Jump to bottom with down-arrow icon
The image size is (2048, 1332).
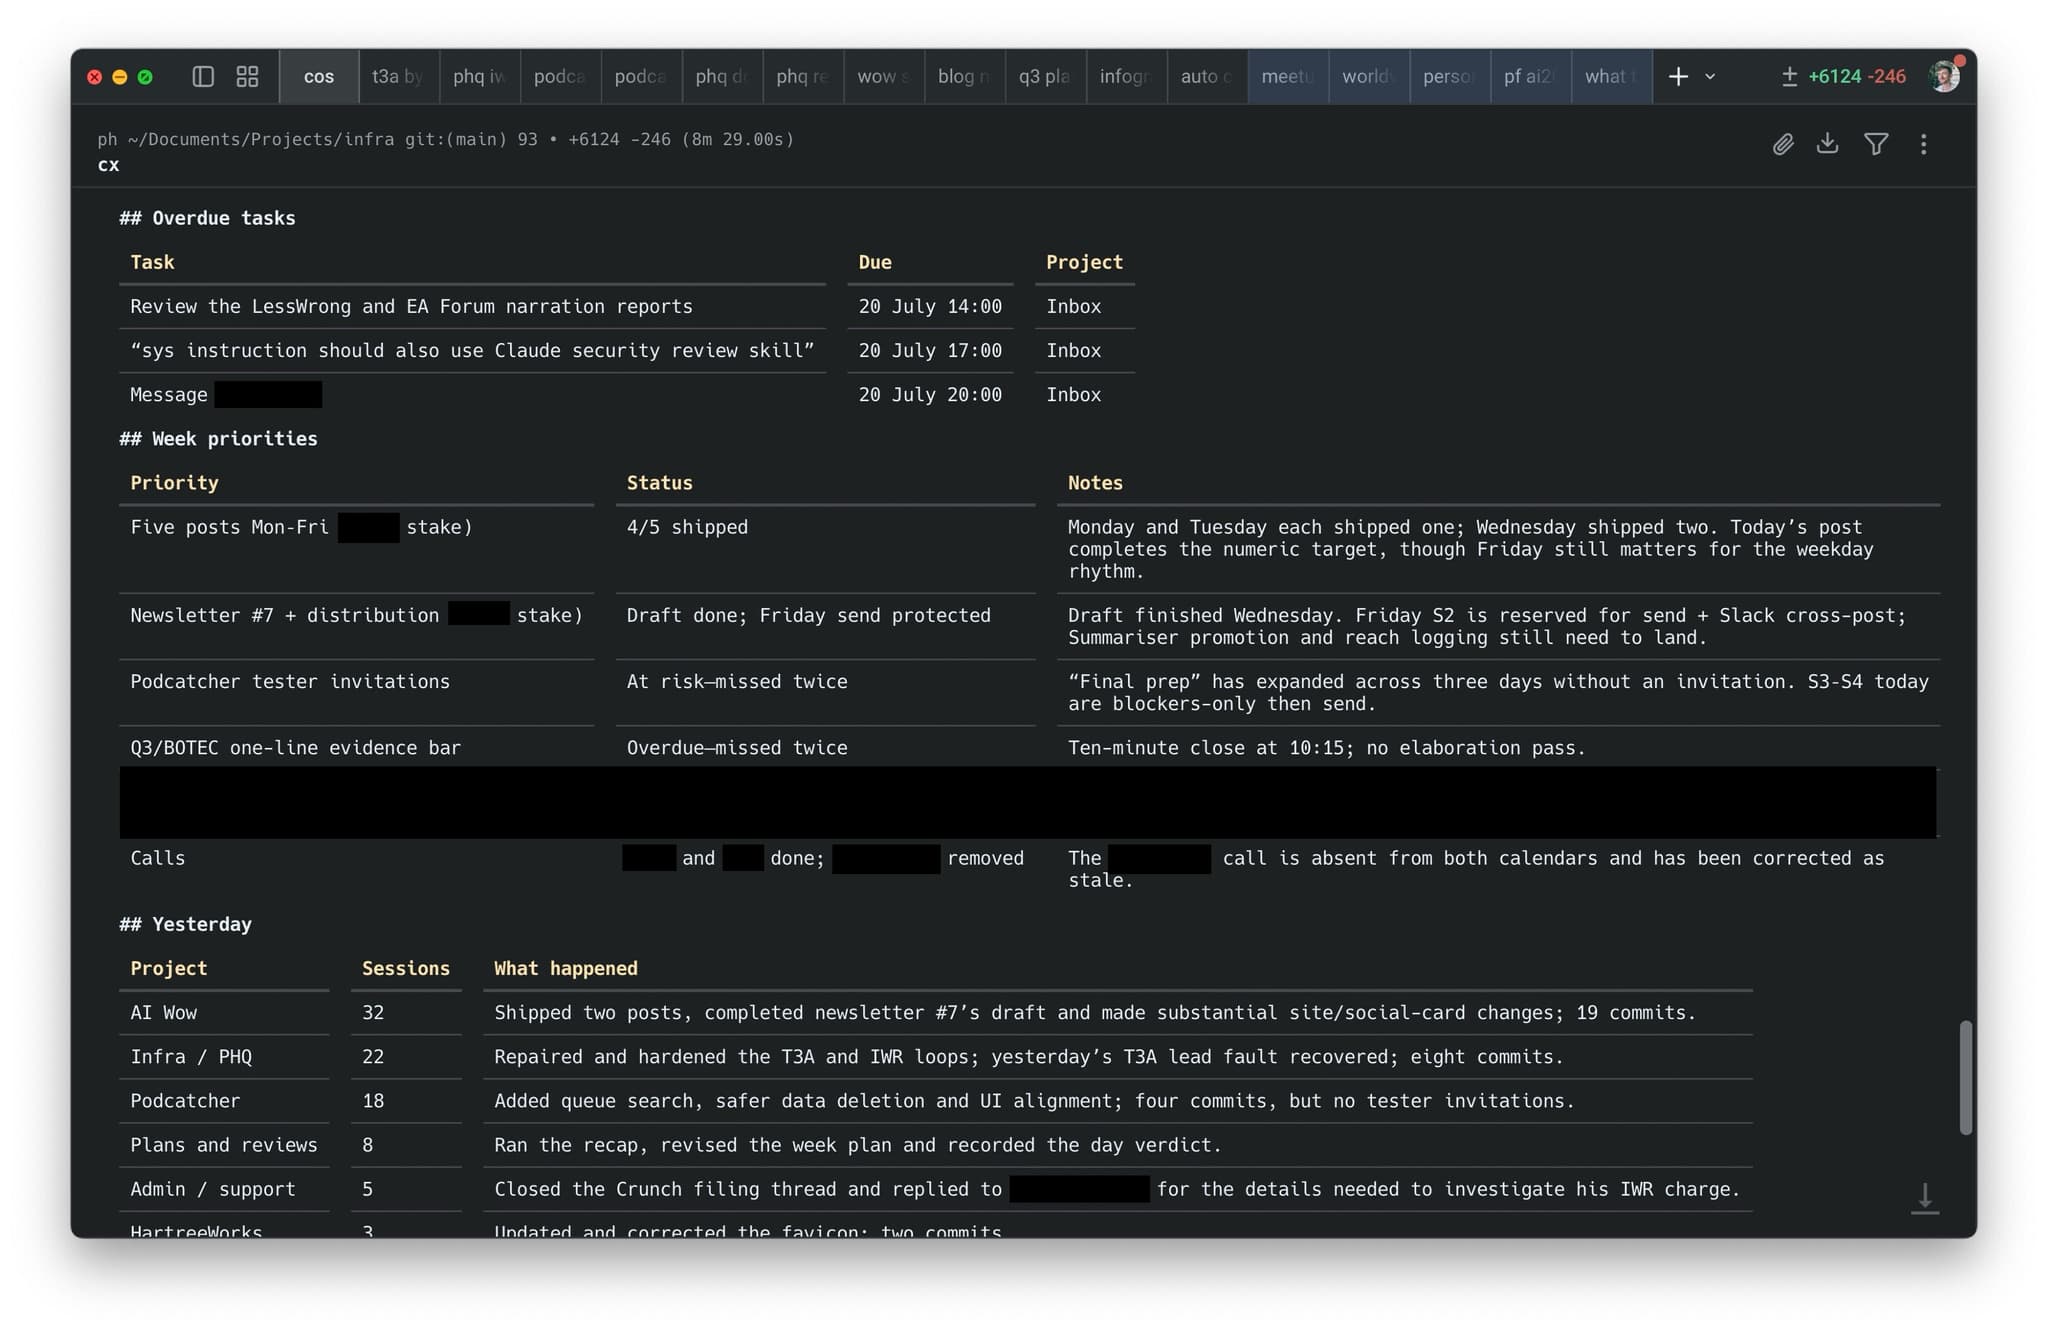(x=1925, y=1197)
